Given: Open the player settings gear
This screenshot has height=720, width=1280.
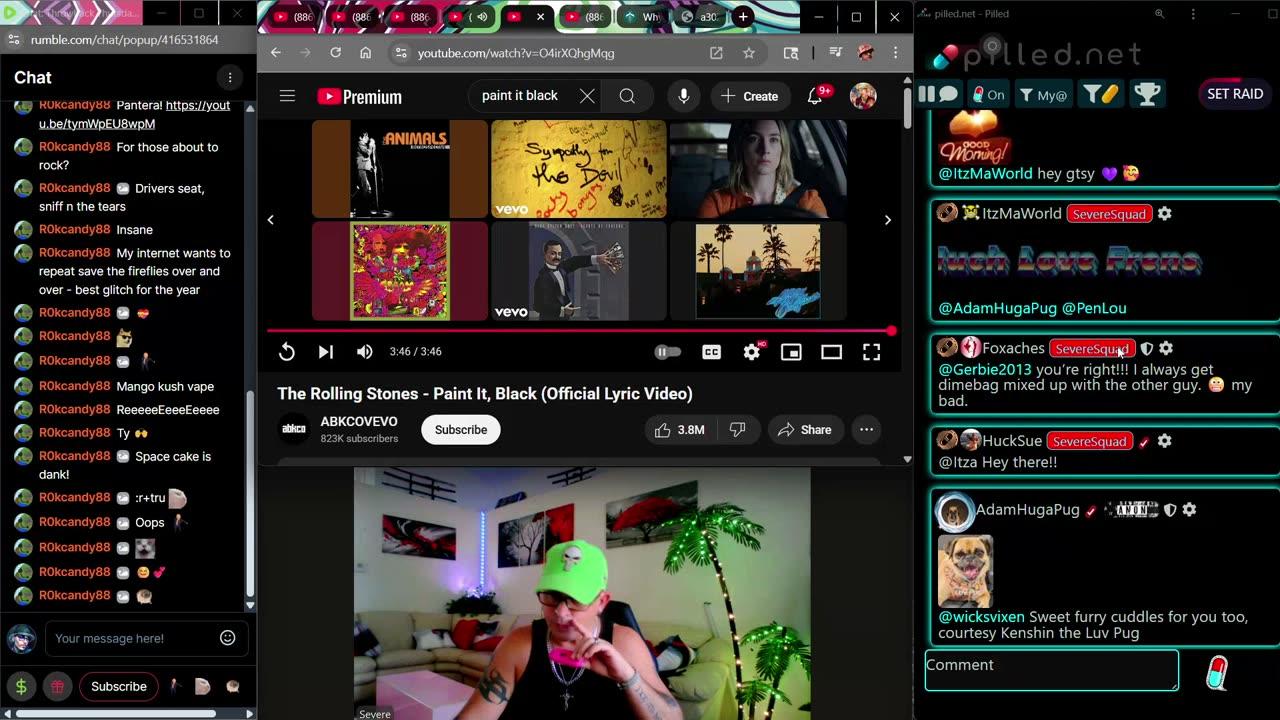Looking at the screenshot, I should [x=752, y=352].
